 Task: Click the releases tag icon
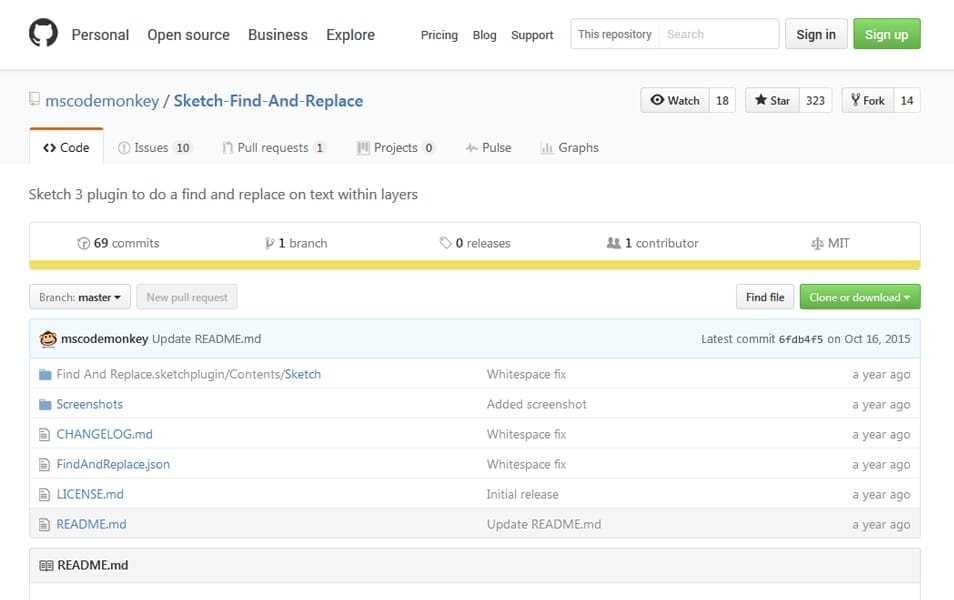pyautogui.click(x=444, y=242)
